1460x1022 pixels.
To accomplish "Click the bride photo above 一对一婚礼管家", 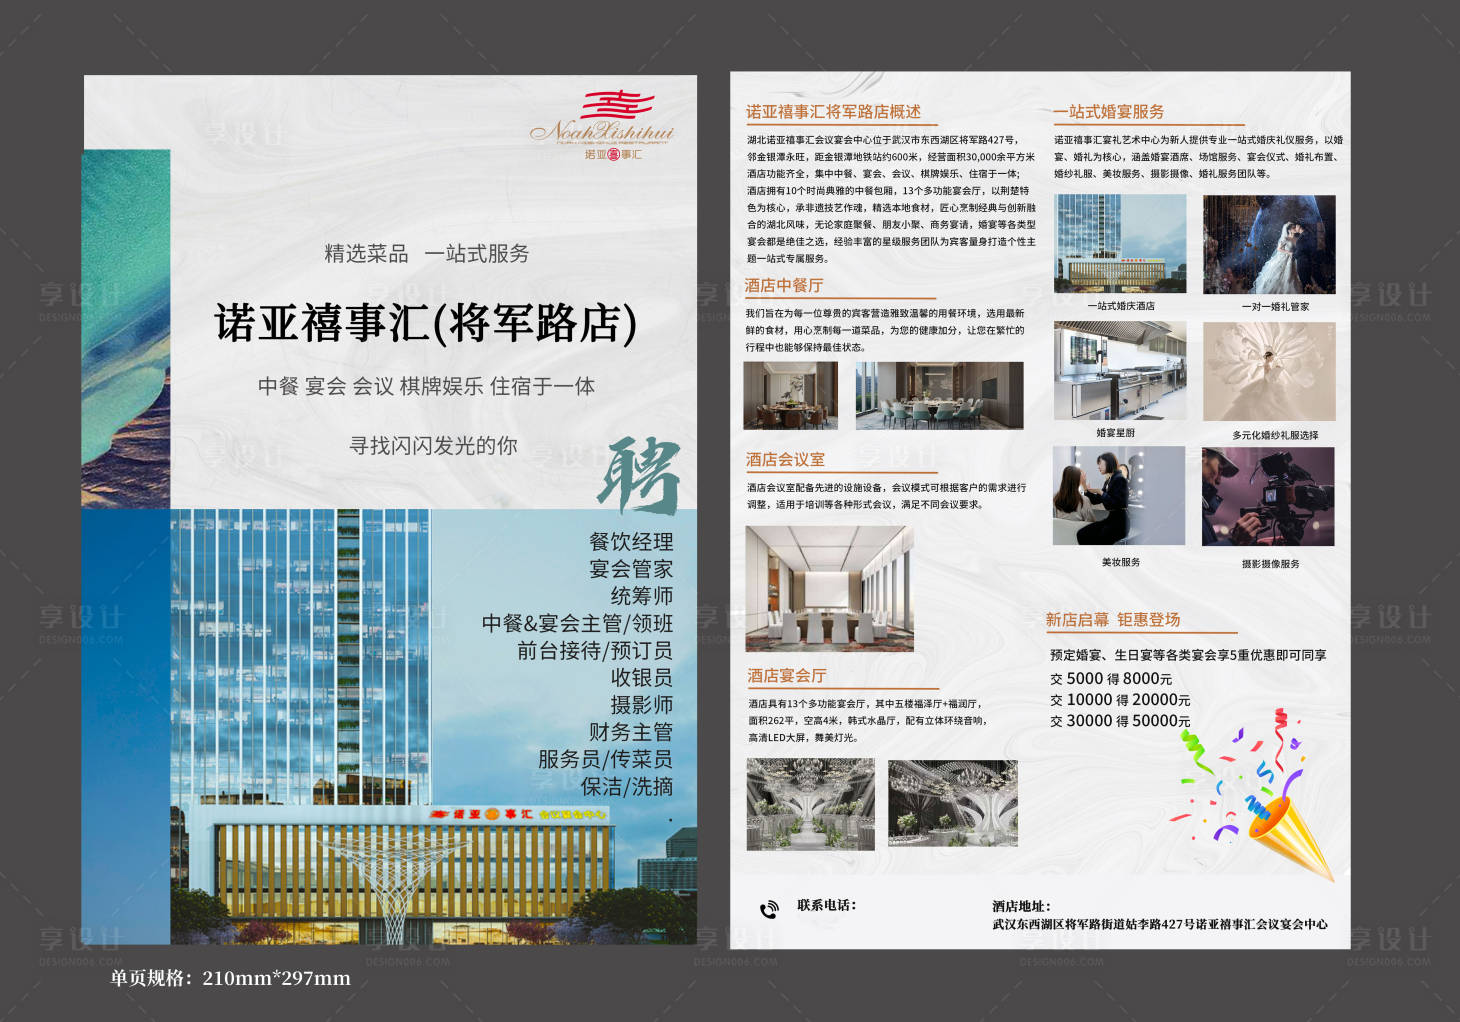I will tap(1269, 244).
